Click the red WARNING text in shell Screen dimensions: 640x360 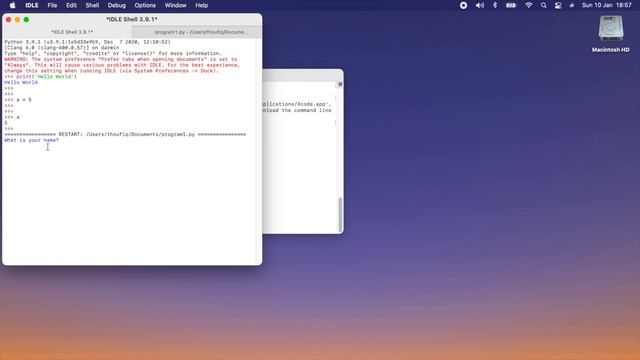pos(122,65)
